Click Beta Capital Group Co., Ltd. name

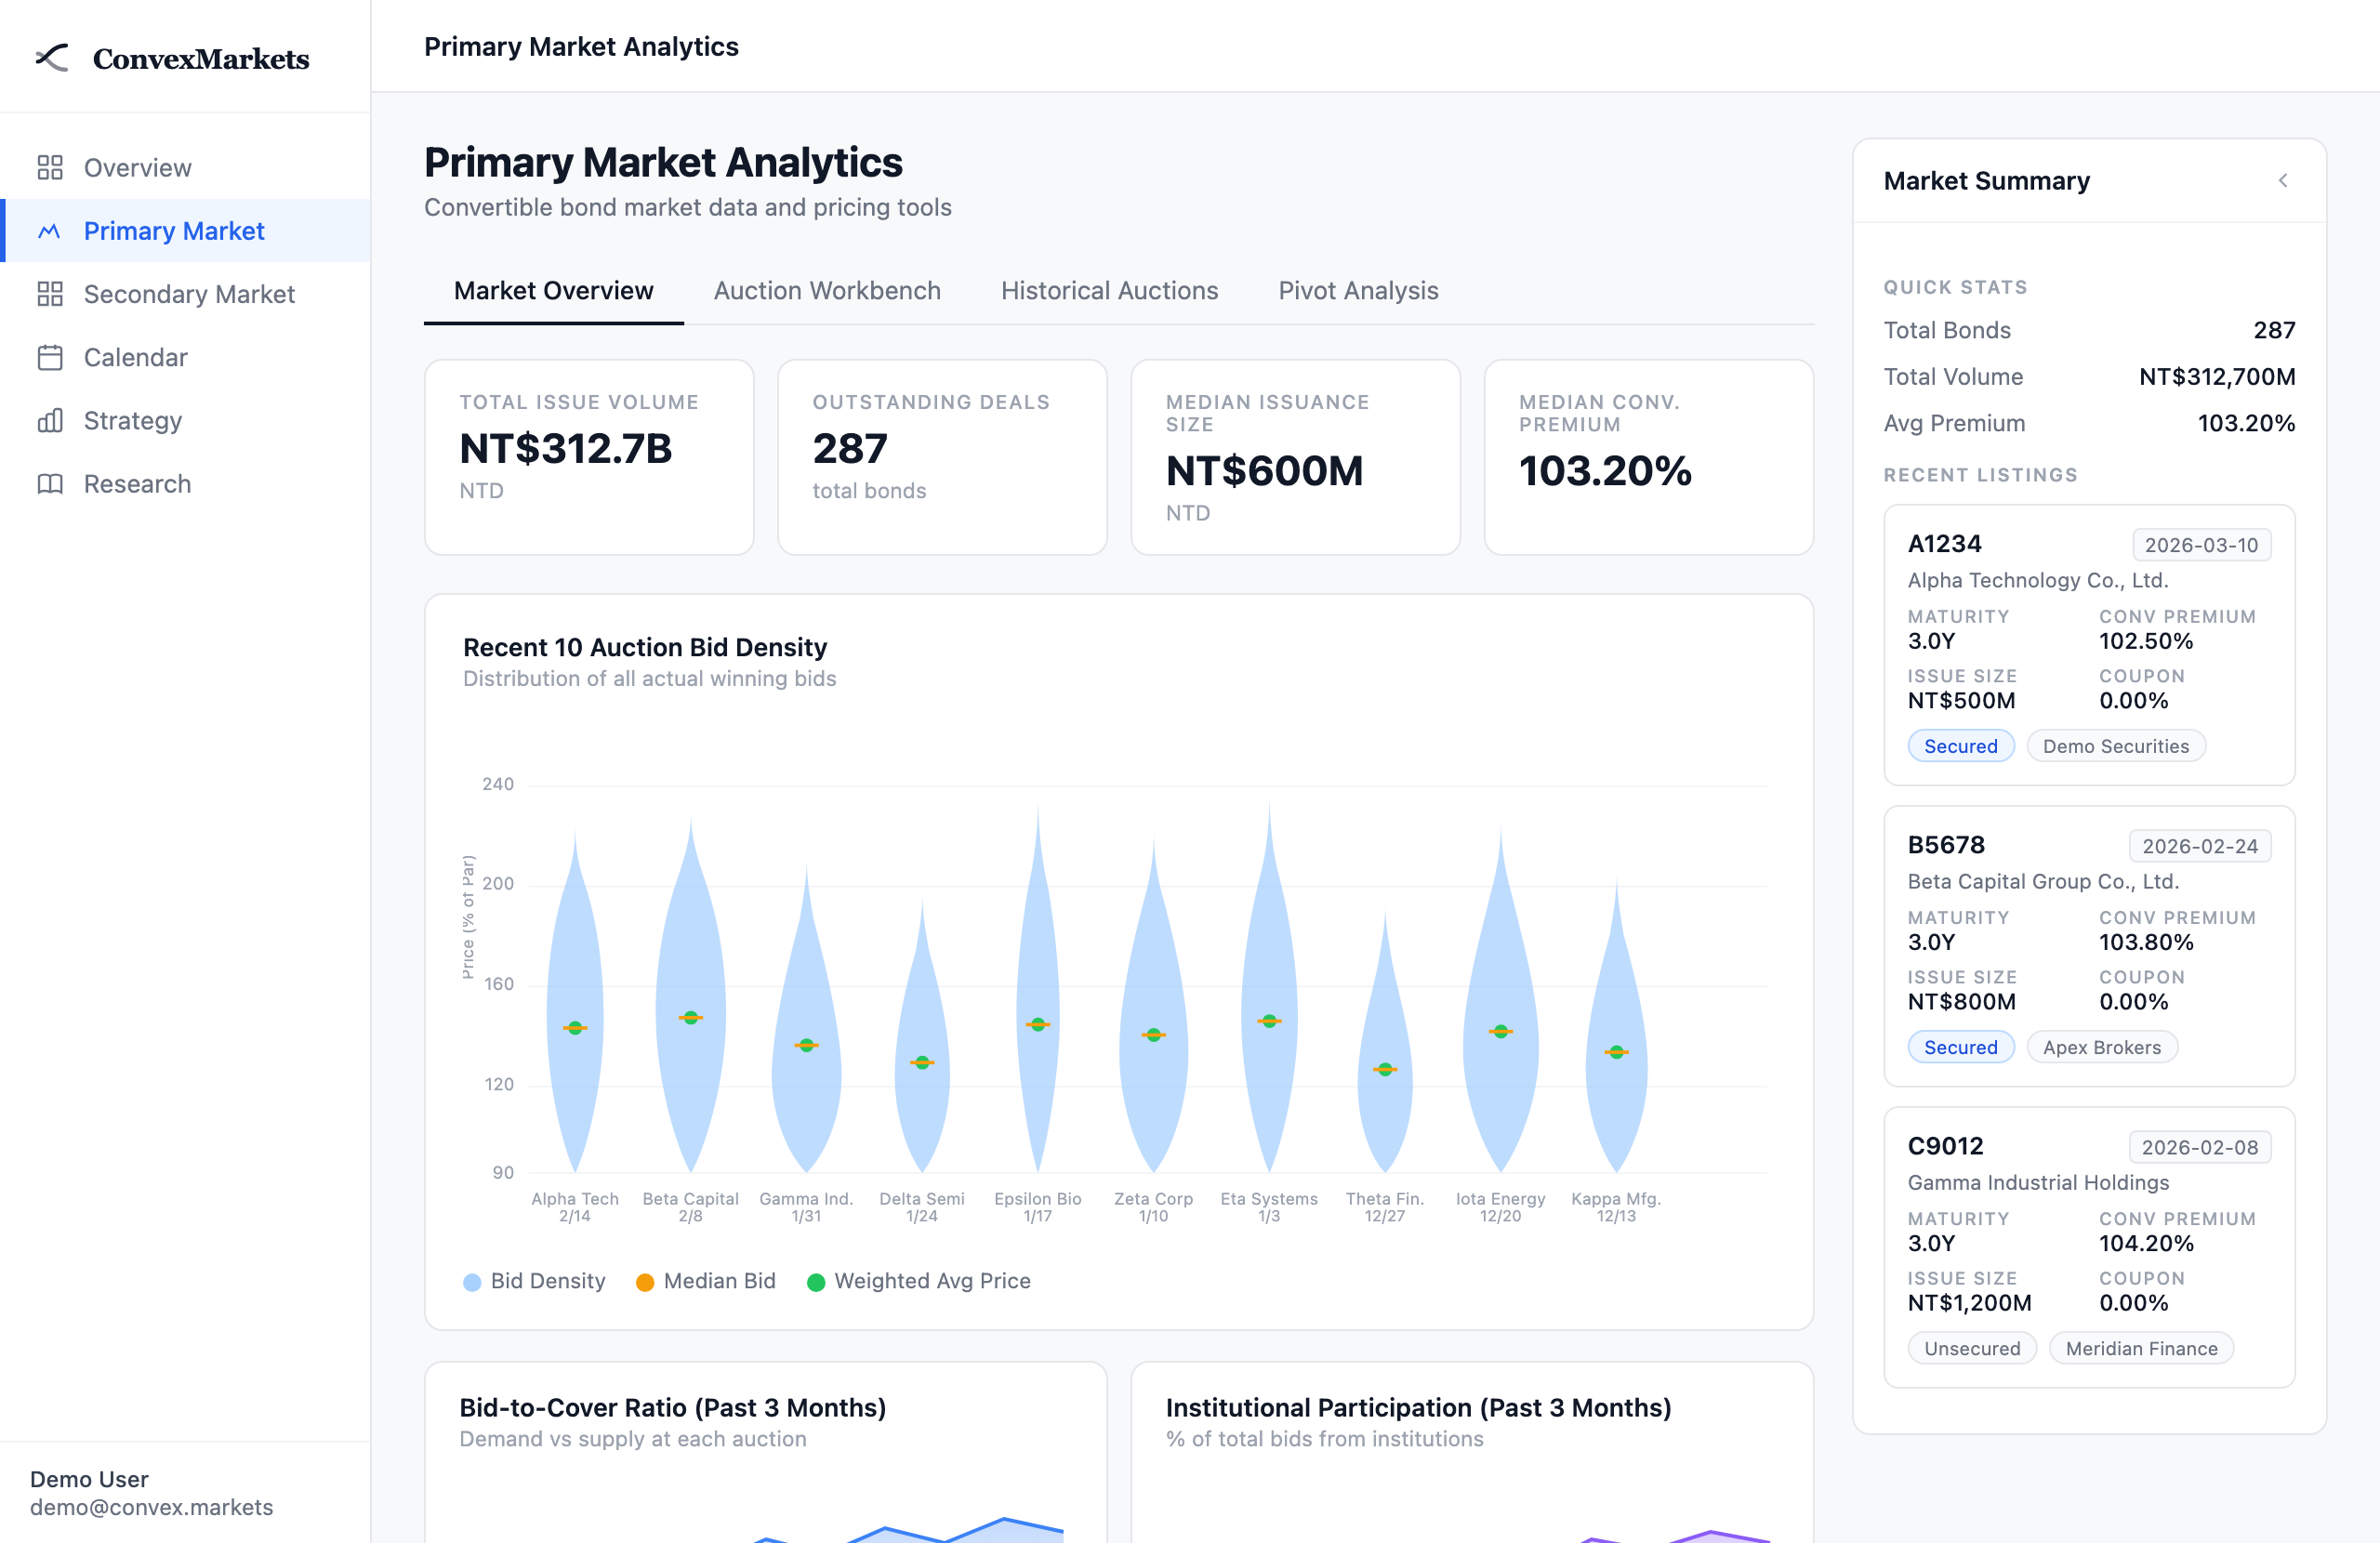point(2043,881)
